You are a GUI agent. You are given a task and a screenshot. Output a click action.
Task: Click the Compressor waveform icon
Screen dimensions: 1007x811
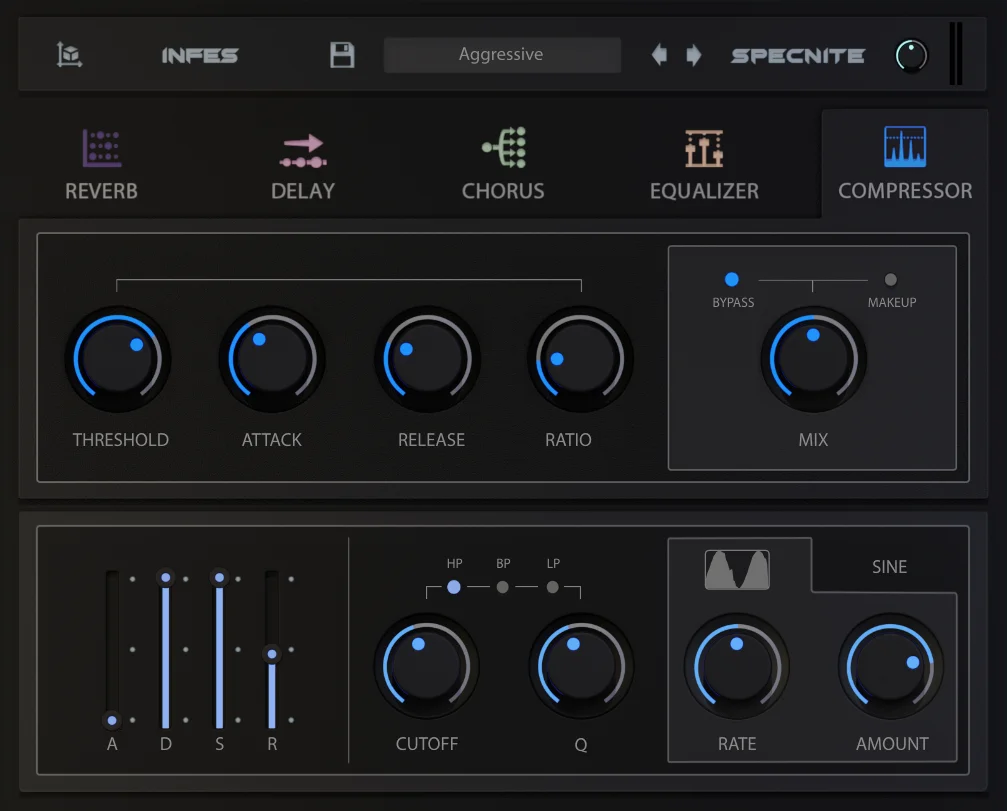click(x=905, y=146)
